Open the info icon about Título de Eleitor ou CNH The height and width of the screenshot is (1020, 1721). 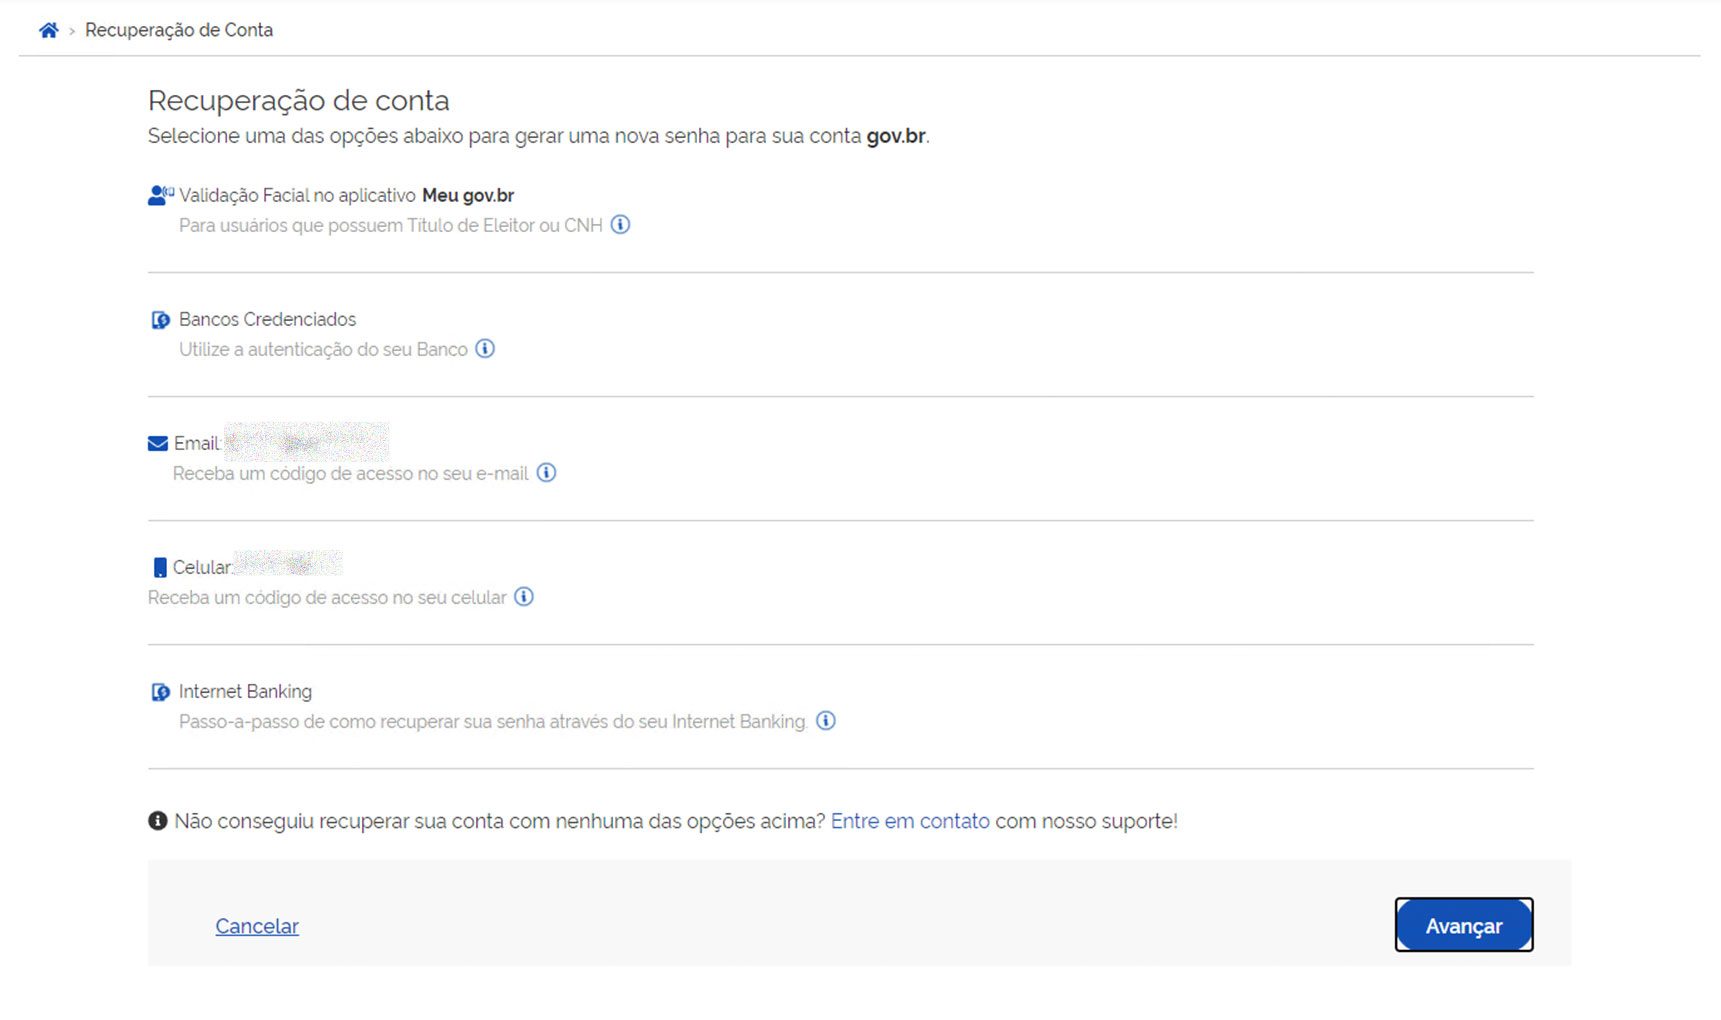tap(621, 225)
